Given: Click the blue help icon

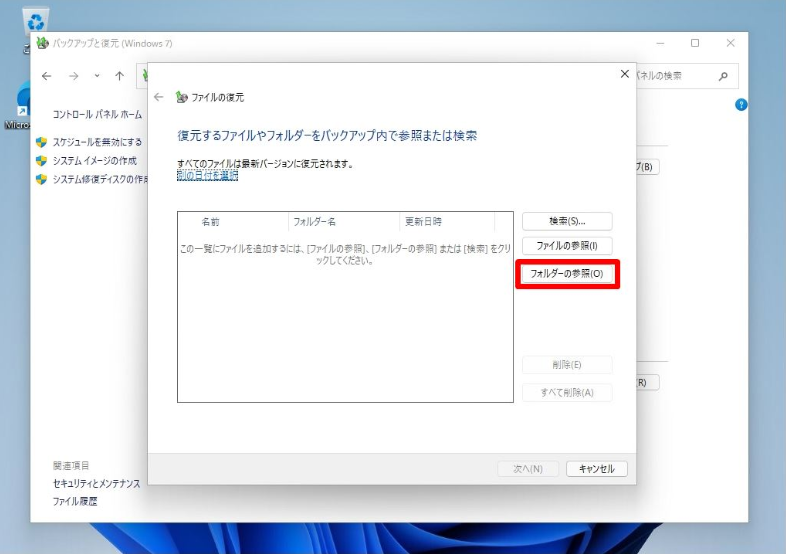Looking at the screenshot, I should 741,105.
